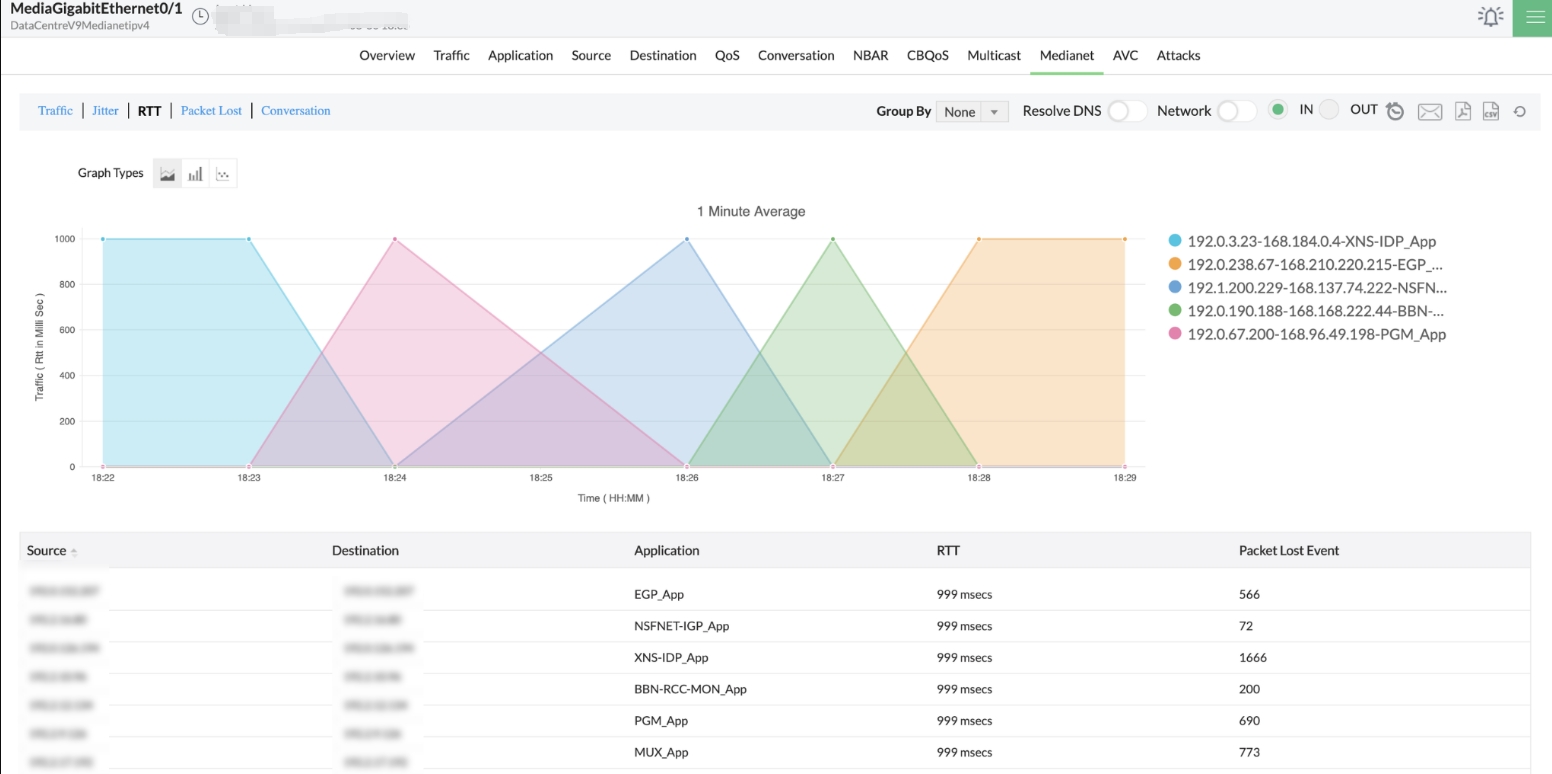Sort the table by Source column
The width and height of the screenshot is (1552, 774).
tap(47, 551)
